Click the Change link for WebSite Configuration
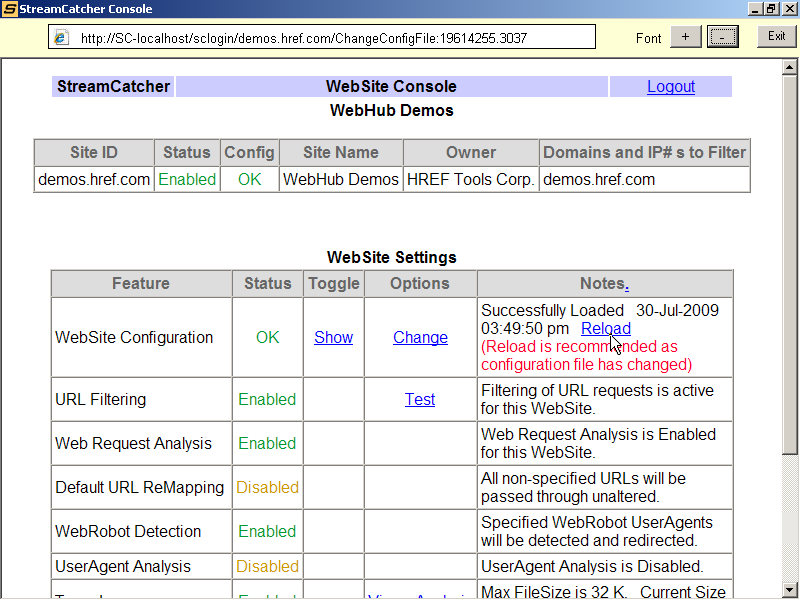This screenshot has height=600, width=800. [420, 337]
